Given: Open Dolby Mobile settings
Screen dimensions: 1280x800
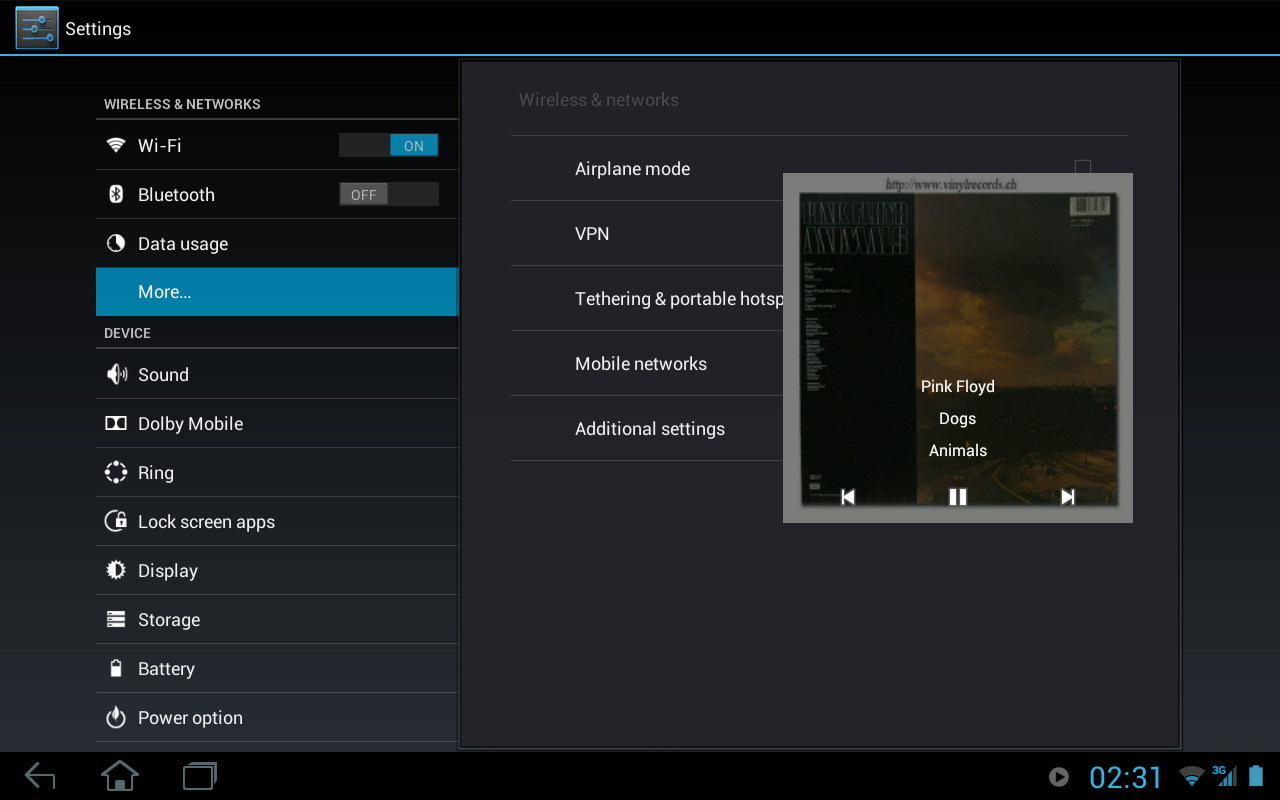Looking at the screenshot, I should coord(277,423).
